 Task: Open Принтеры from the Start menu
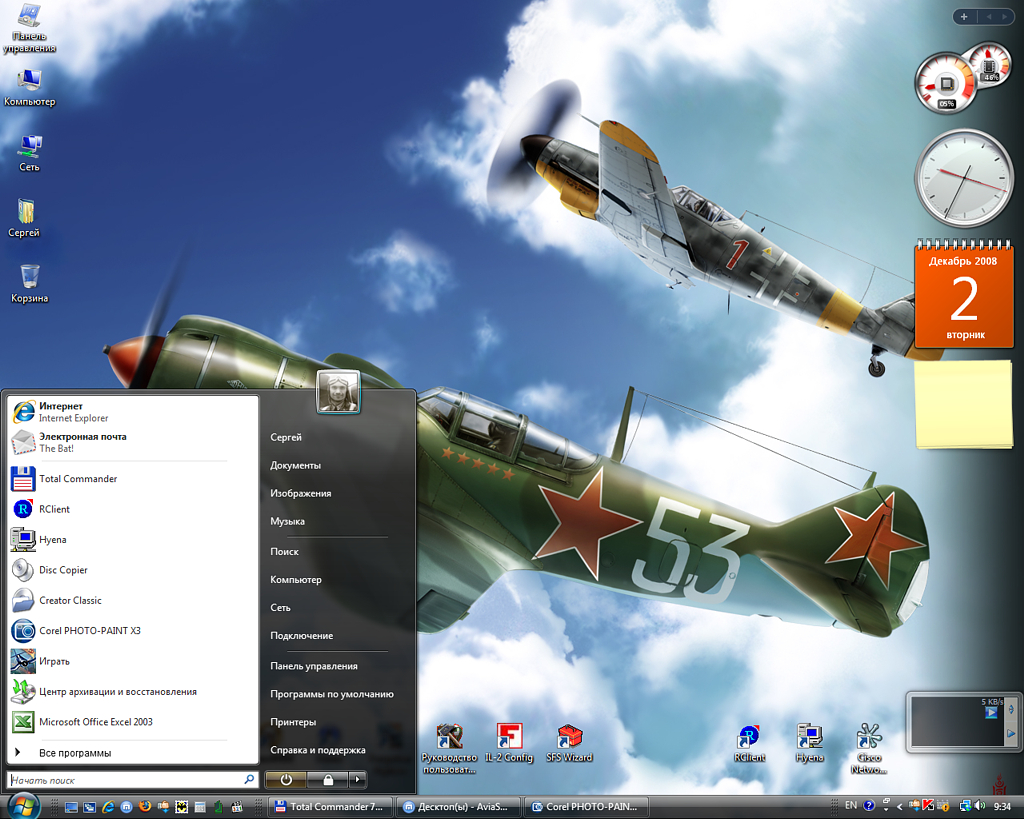pyautogui.click(x=293, y=722)
